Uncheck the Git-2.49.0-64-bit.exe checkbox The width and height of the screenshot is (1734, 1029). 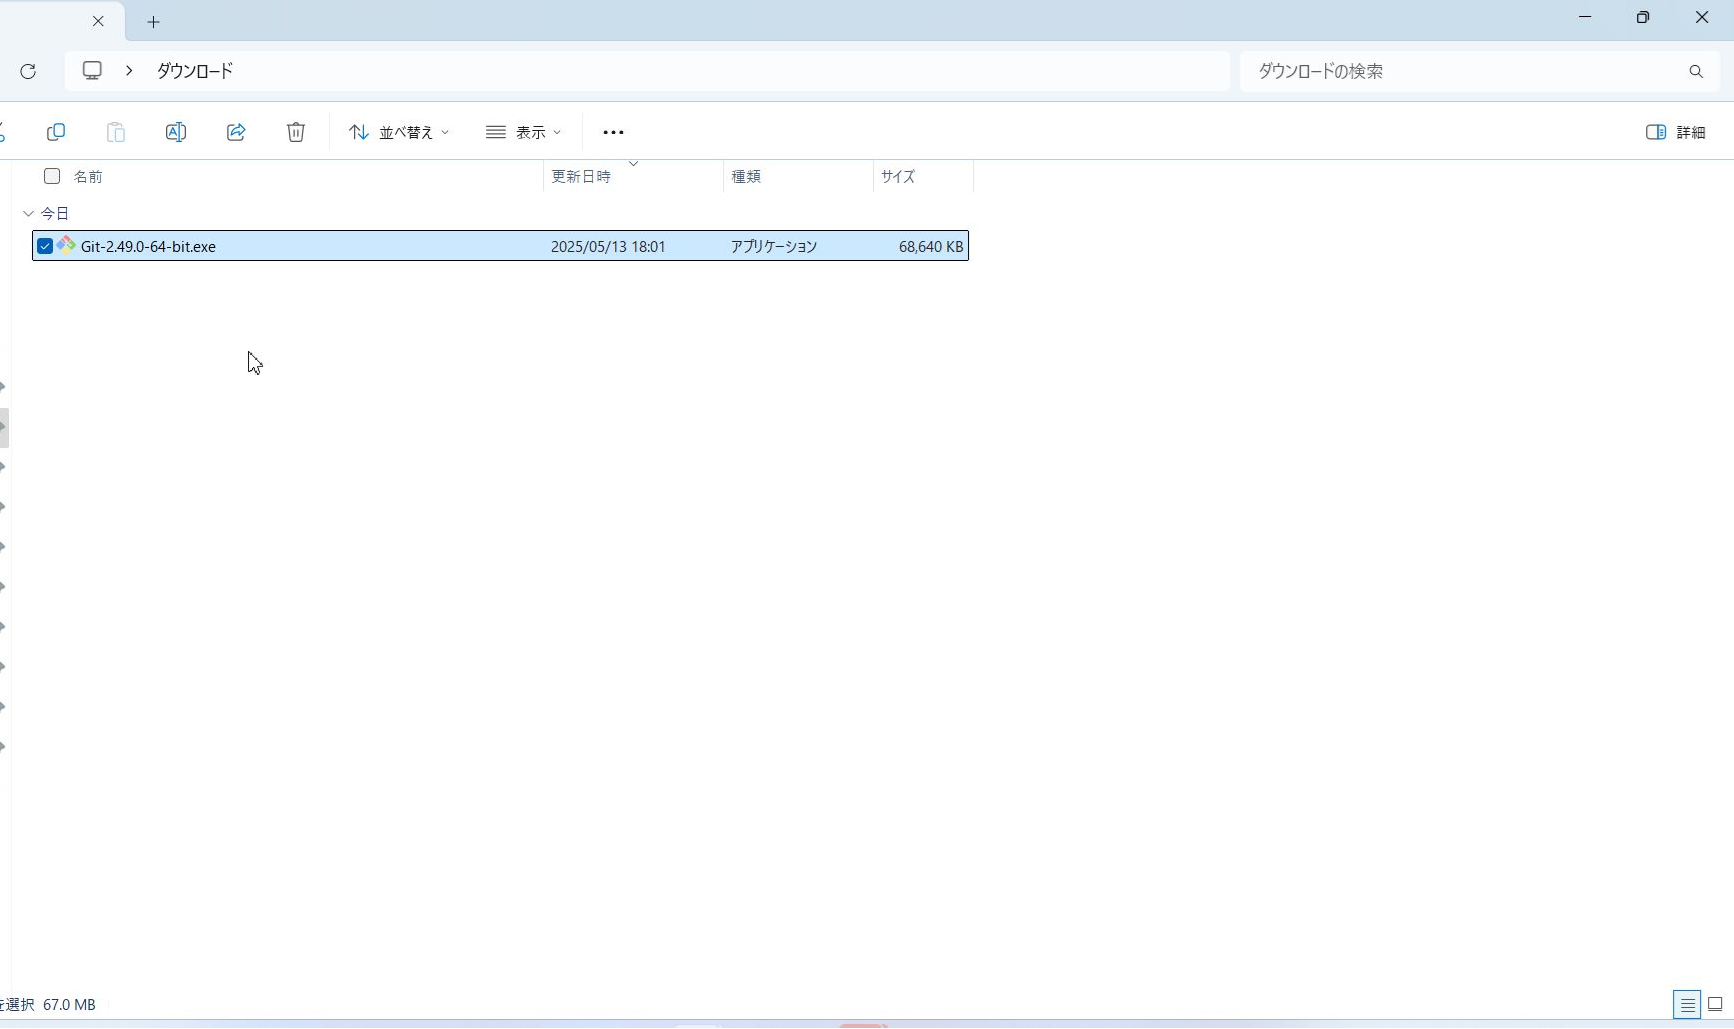click(x=45, y=246)
